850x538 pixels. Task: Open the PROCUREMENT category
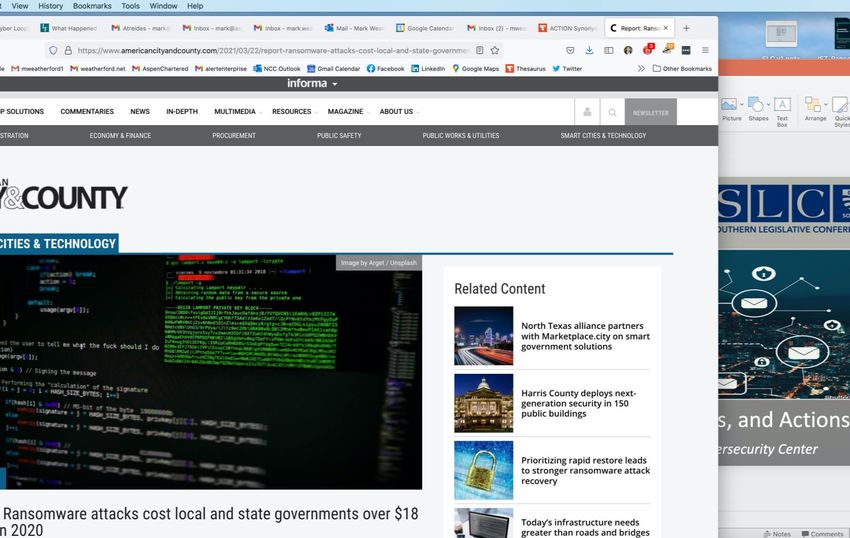click(234, 136)
